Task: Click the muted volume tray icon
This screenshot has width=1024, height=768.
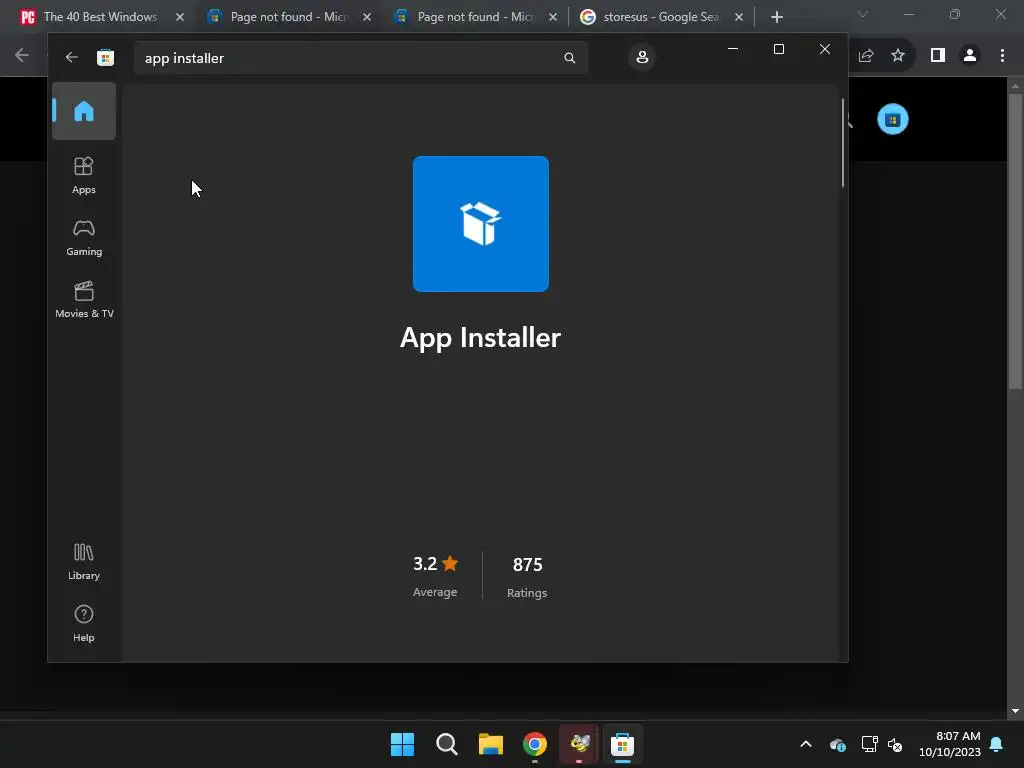Action: pyautogui.click(x=895, y=744)
